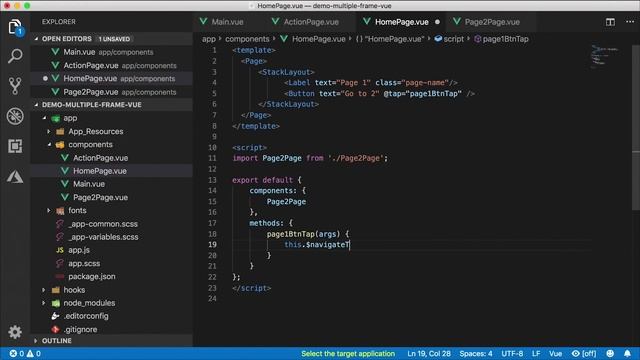Open the .editorconfig file
640x360 pixels.
coord(112,316)
